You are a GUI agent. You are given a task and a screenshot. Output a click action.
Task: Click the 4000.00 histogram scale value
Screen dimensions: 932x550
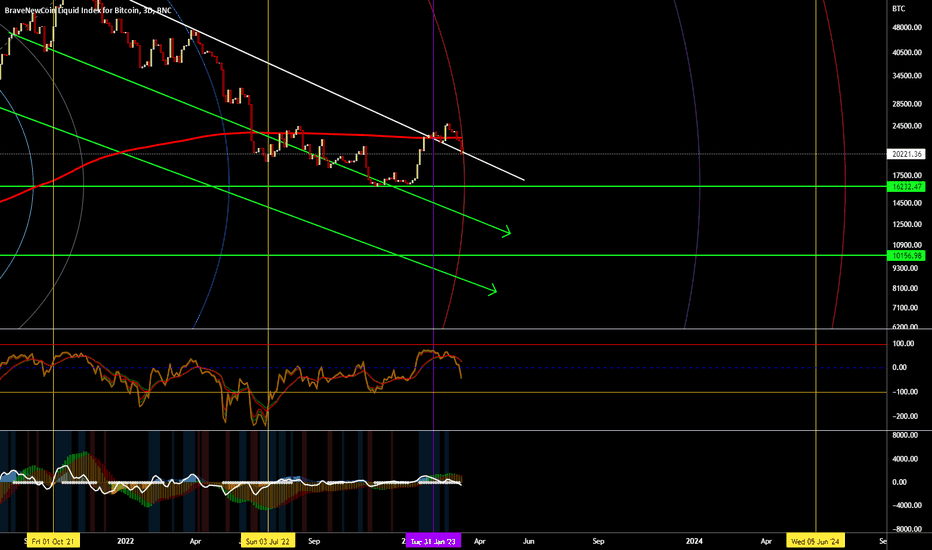(x=906, y=459)
